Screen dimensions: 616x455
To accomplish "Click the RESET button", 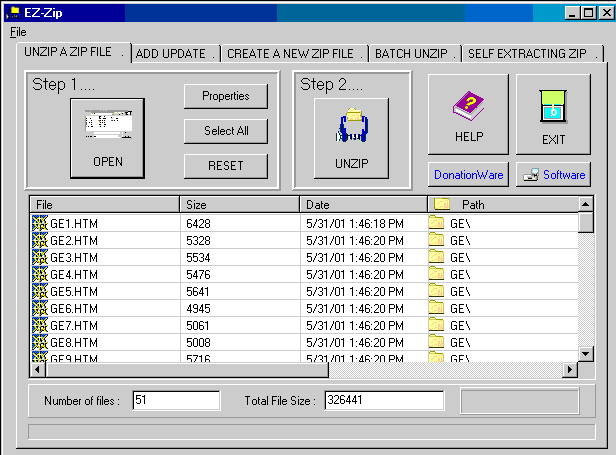I will (x=226, y=166).
